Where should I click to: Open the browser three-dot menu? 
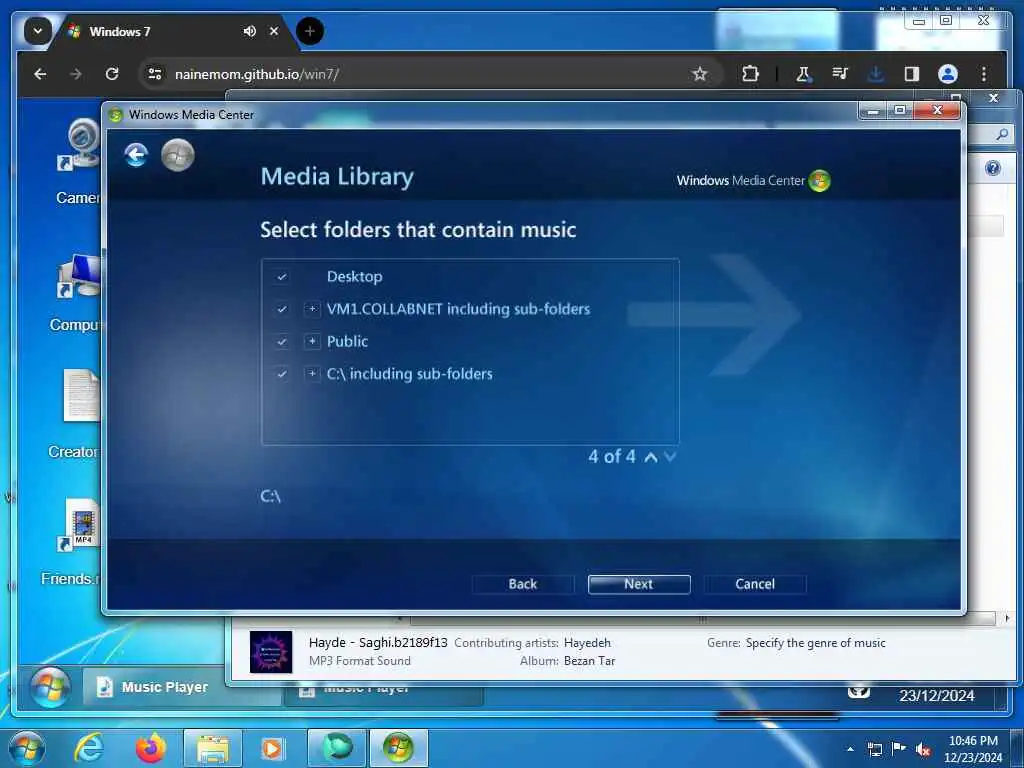point(984,74)
